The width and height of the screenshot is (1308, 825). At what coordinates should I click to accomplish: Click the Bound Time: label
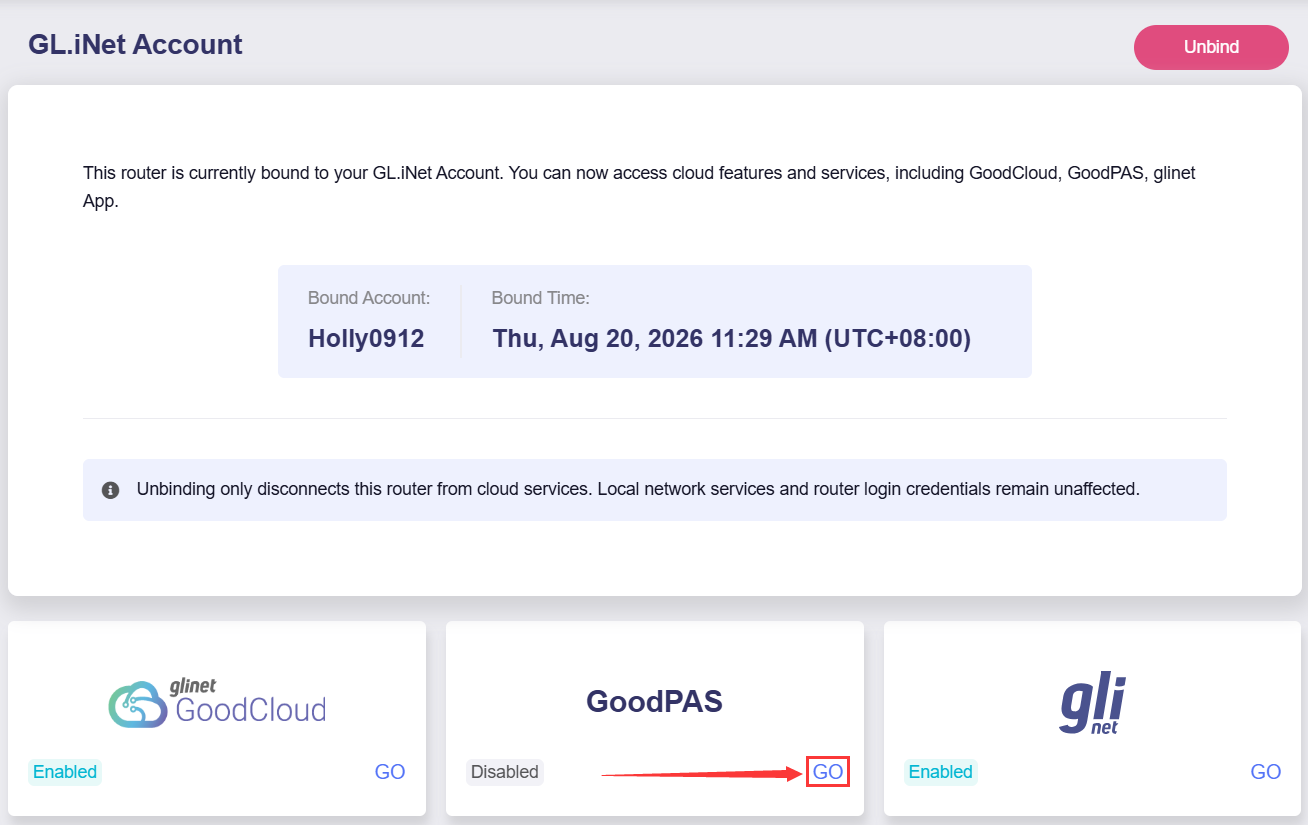[x=541, y=298]
